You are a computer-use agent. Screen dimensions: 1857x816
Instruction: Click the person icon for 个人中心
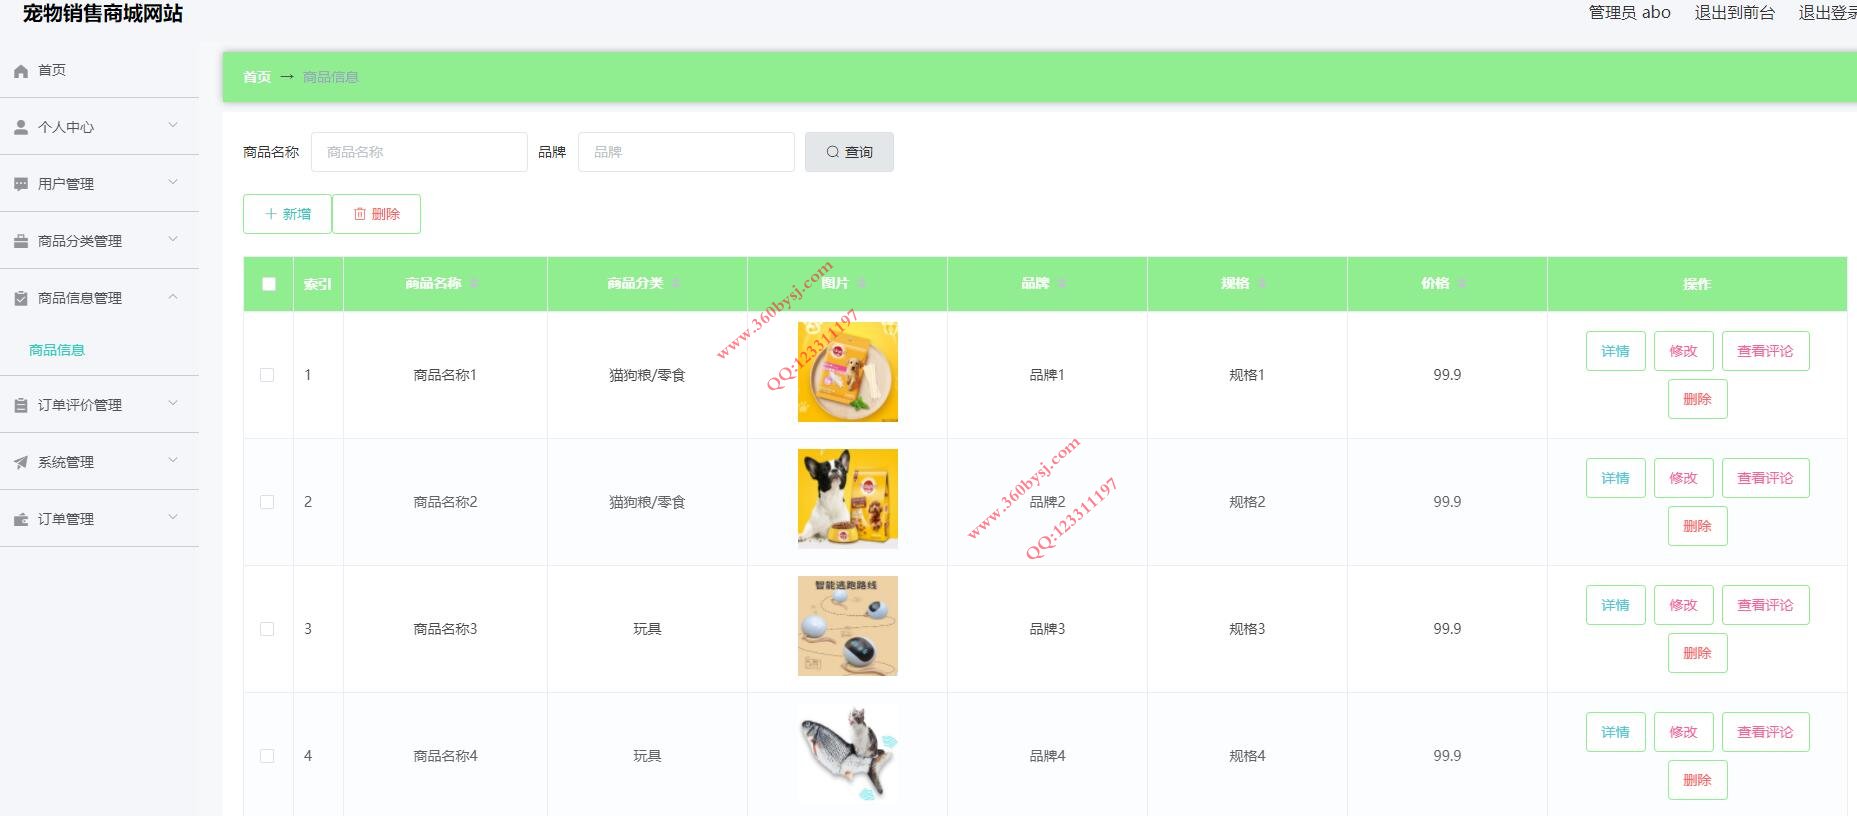click(x=21, y=127)
